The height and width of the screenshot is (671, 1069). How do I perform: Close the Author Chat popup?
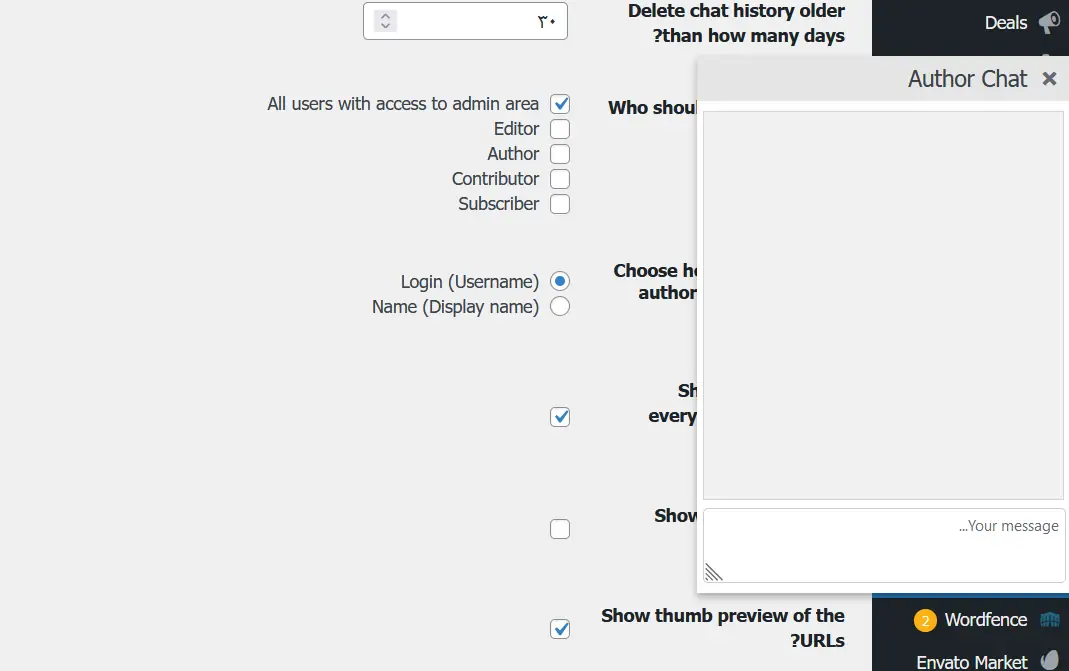(1049, 79)
